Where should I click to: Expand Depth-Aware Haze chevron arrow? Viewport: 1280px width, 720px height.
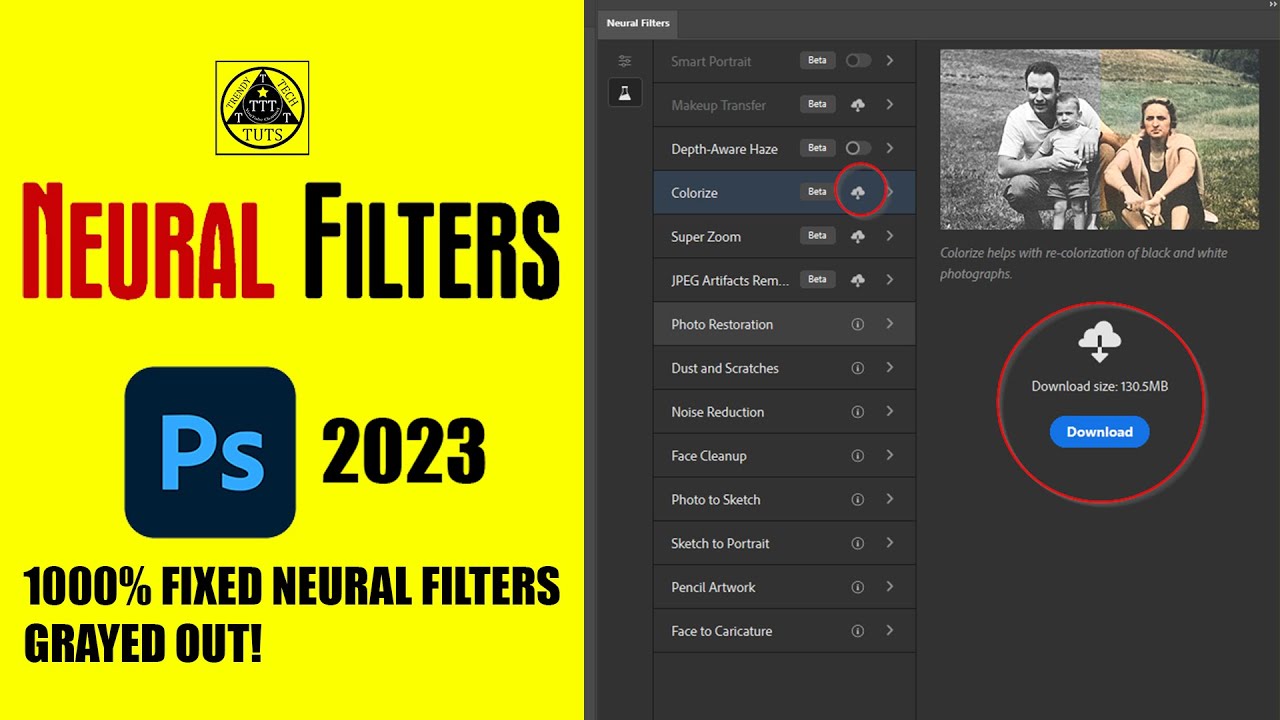coord(889,148)
